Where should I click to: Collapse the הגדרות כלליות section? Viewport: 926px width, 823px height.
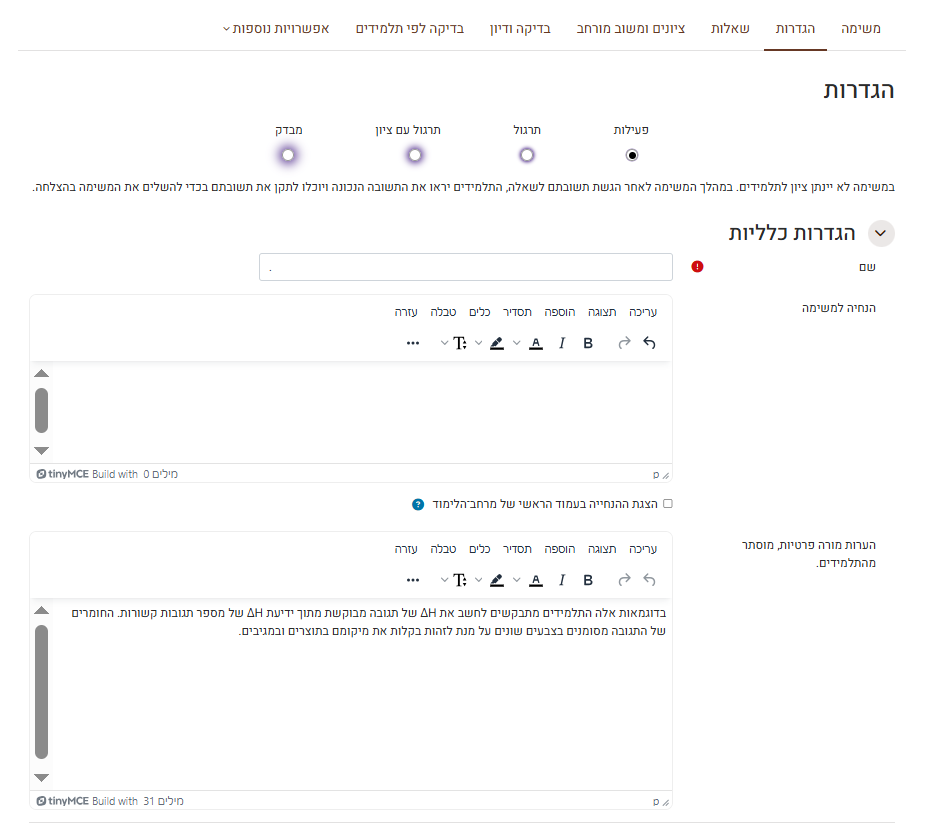pos(880,233)
